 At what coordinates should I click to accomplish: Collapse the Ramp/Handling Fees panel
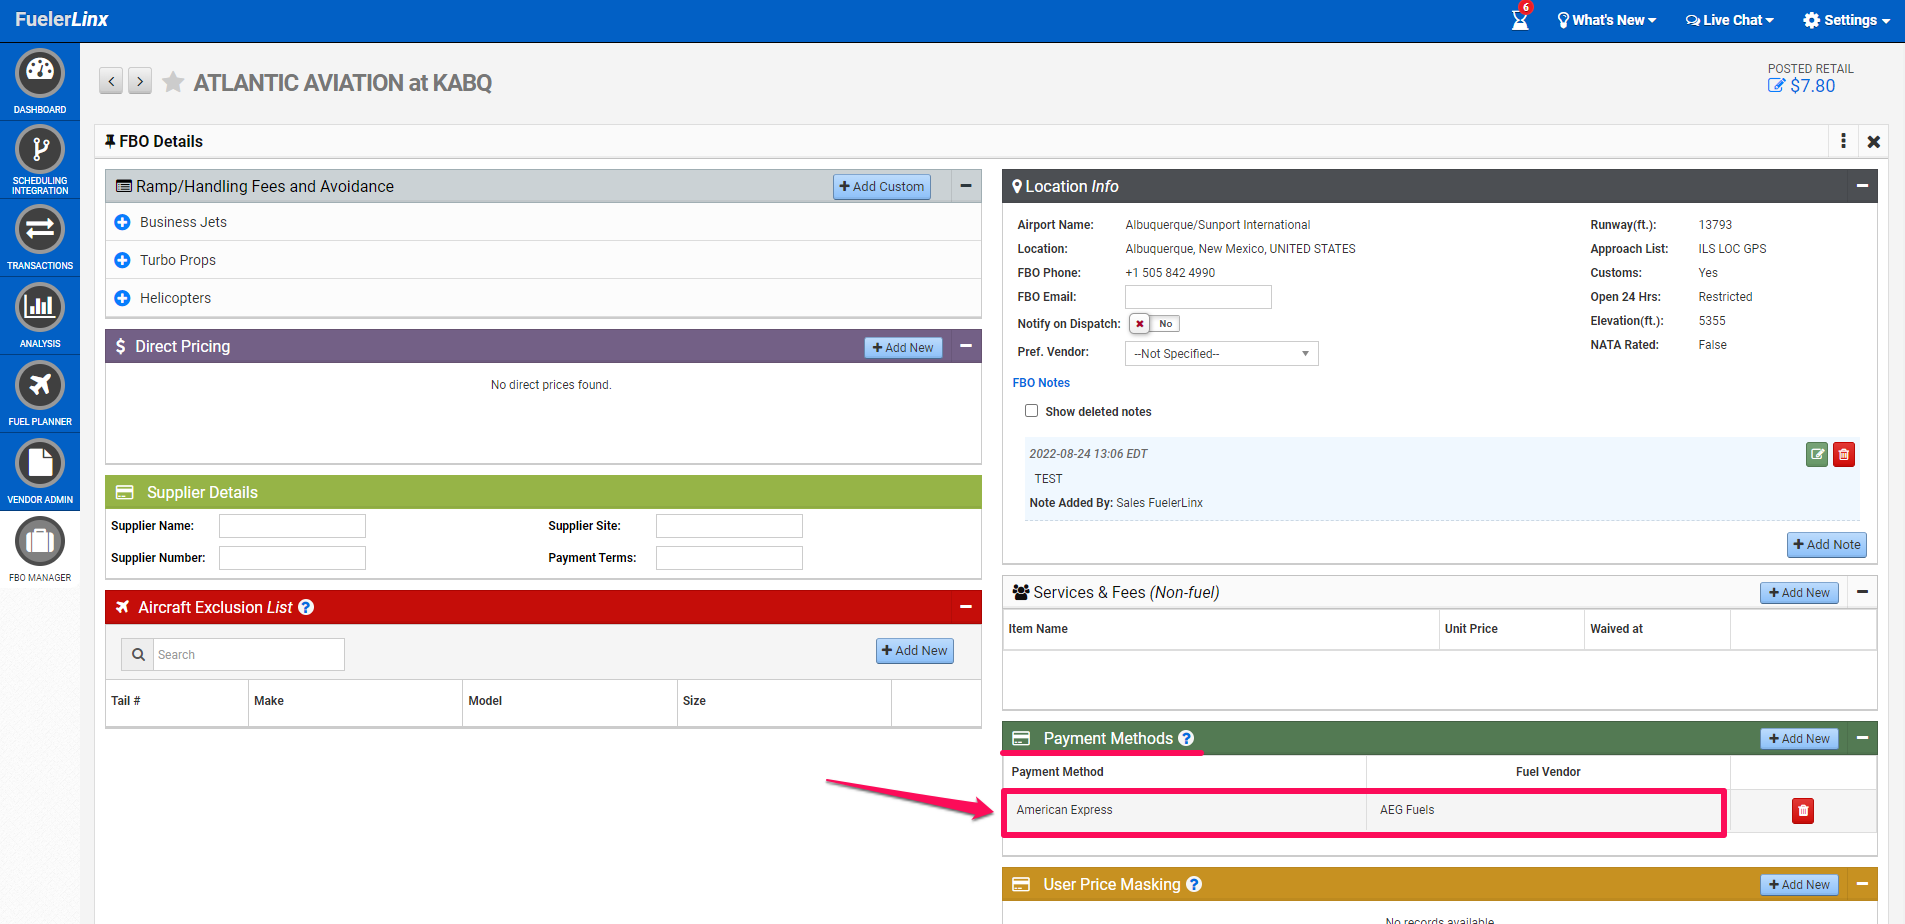[966, 186]
